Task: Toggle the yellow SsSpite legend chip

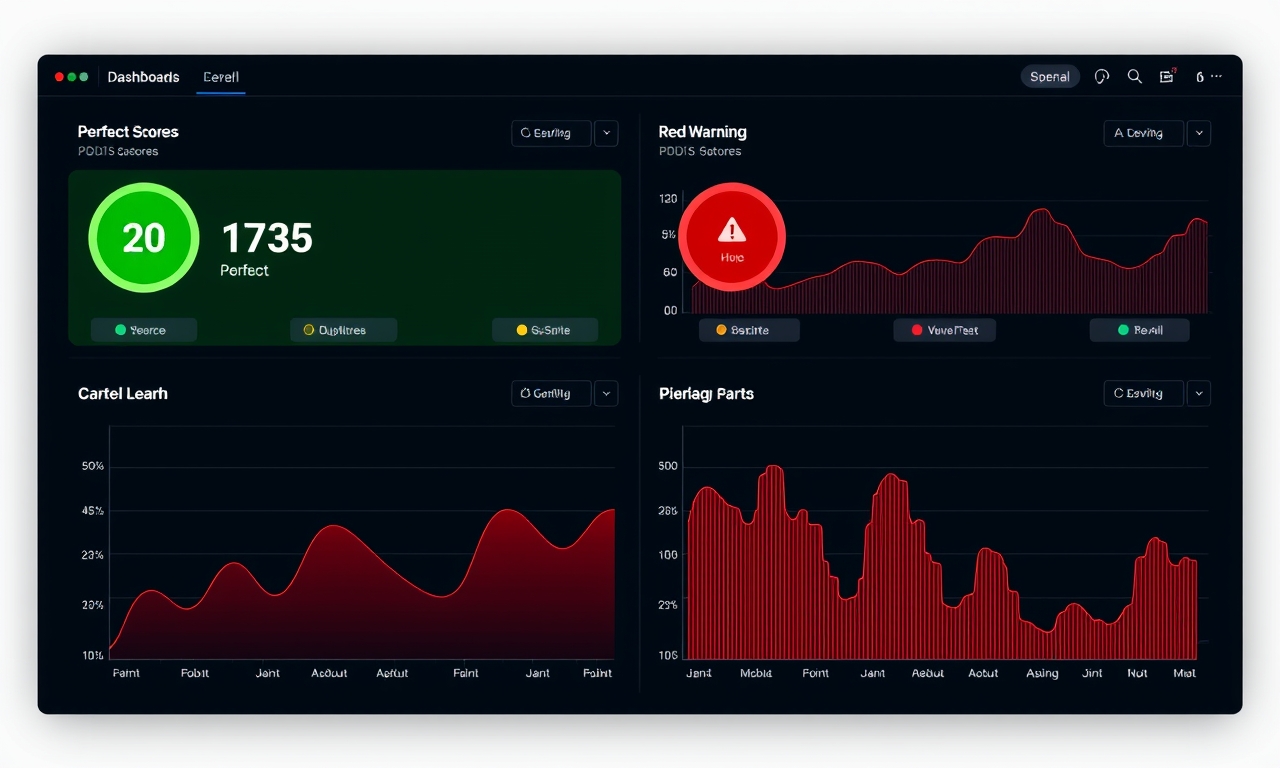Action: pos(545,330)
